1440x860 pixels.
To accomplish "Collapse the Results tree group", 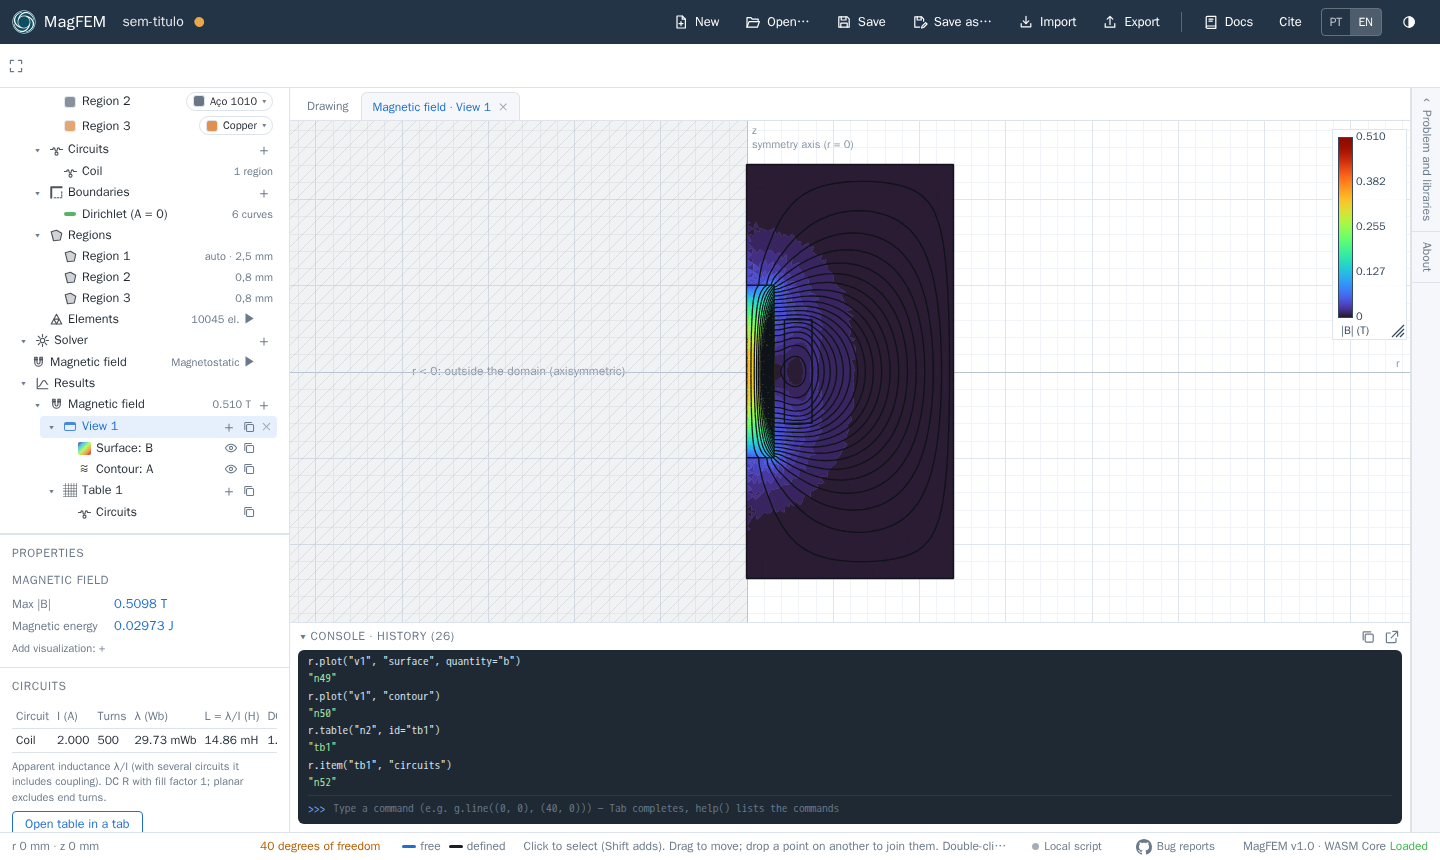I will point(24,384).
